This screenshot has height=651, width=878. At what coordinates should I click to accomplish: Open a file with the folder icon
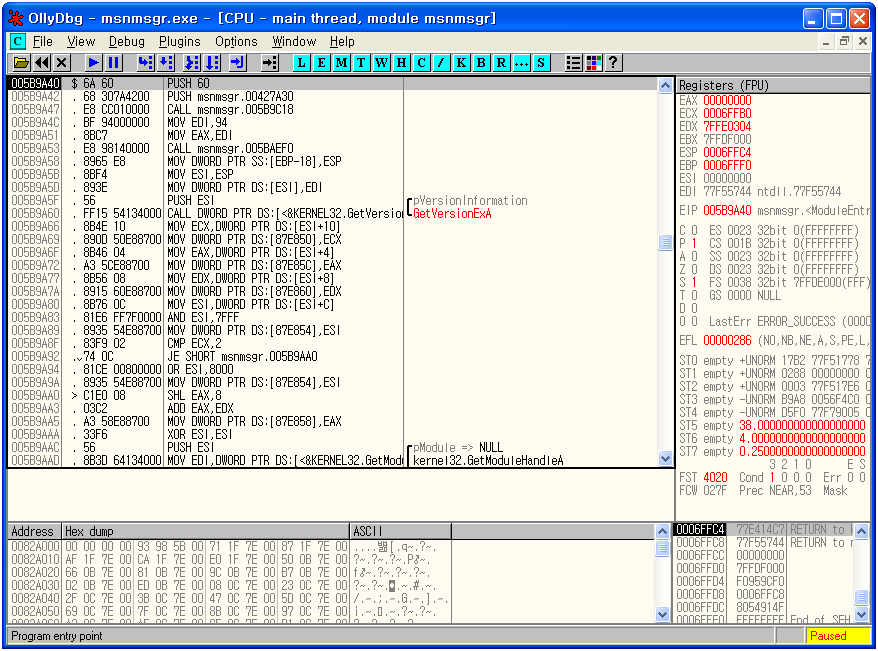(21, 63)
